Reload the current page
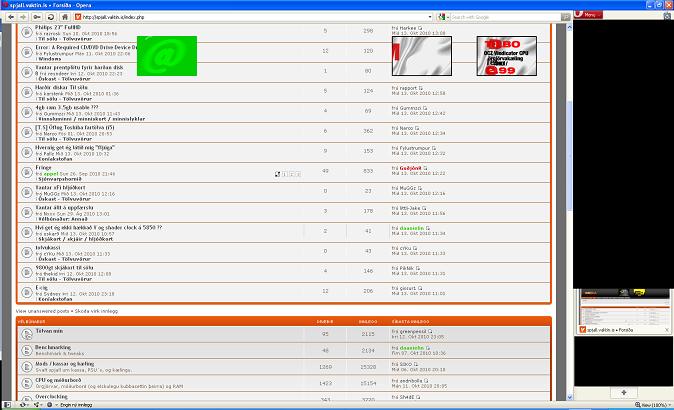Viewport: 674px width, 410px height. (x=50, y=17)
